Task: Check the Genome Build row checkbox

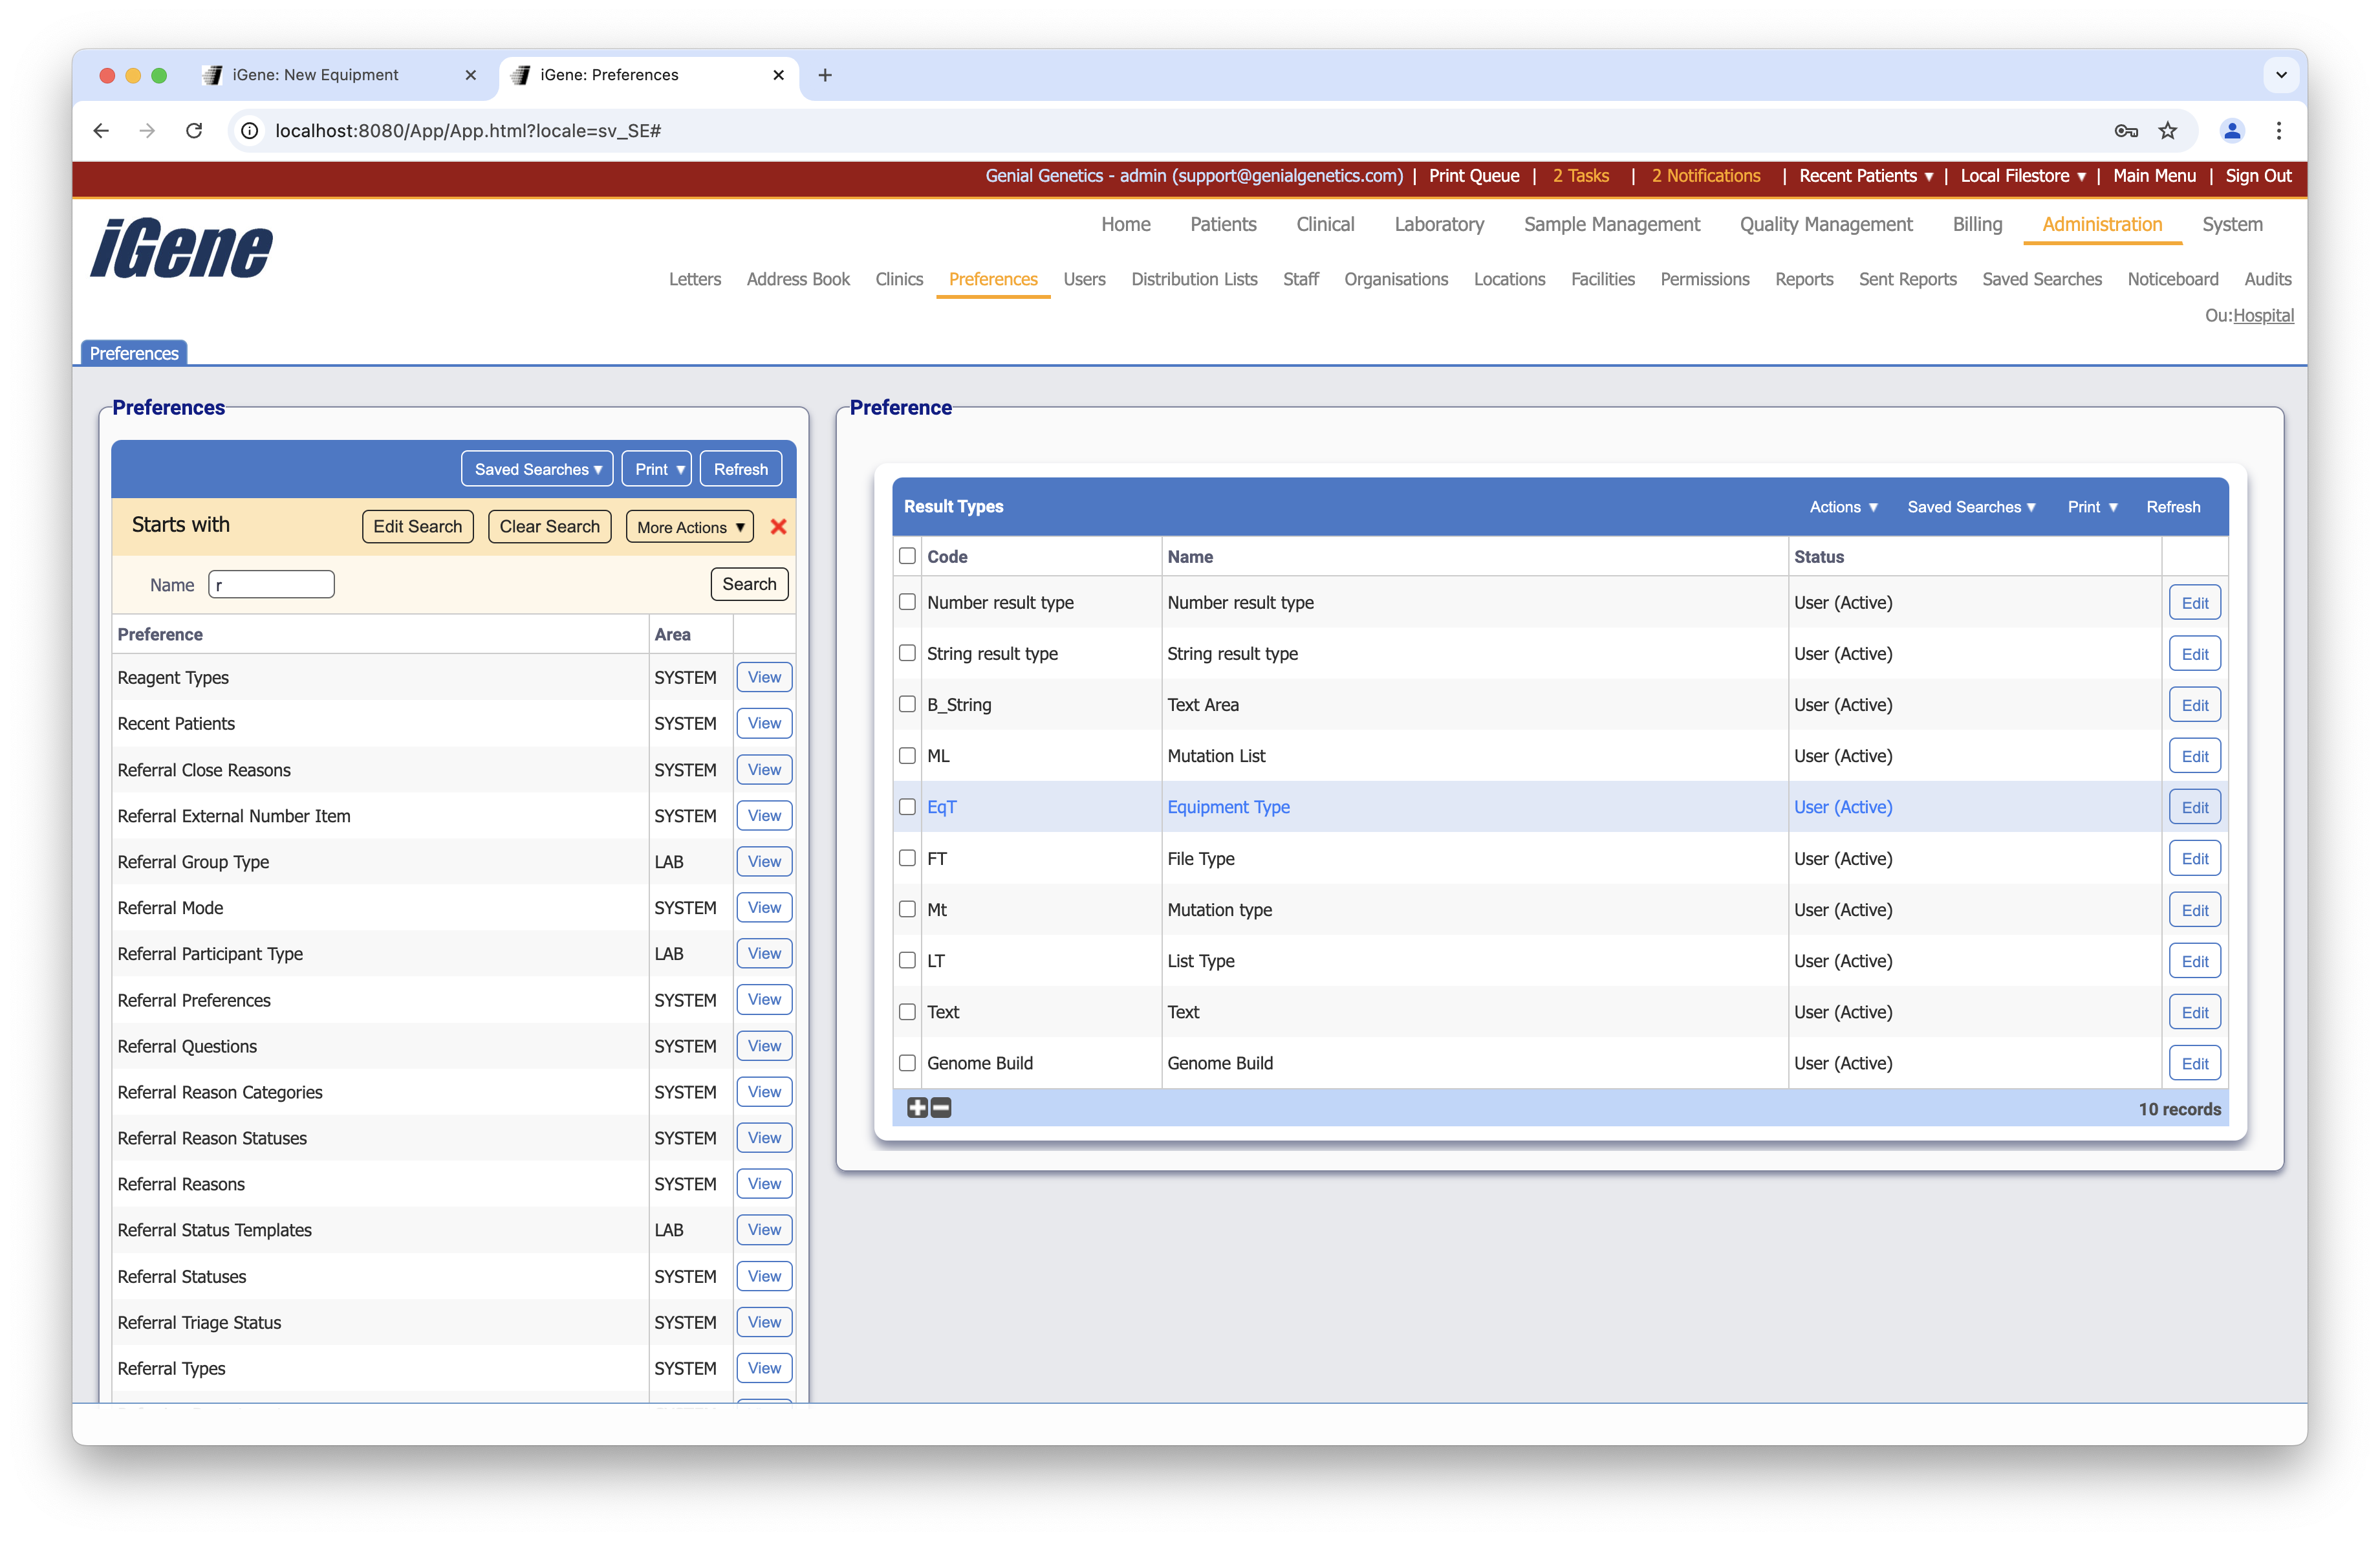Action: [907, 1063]
